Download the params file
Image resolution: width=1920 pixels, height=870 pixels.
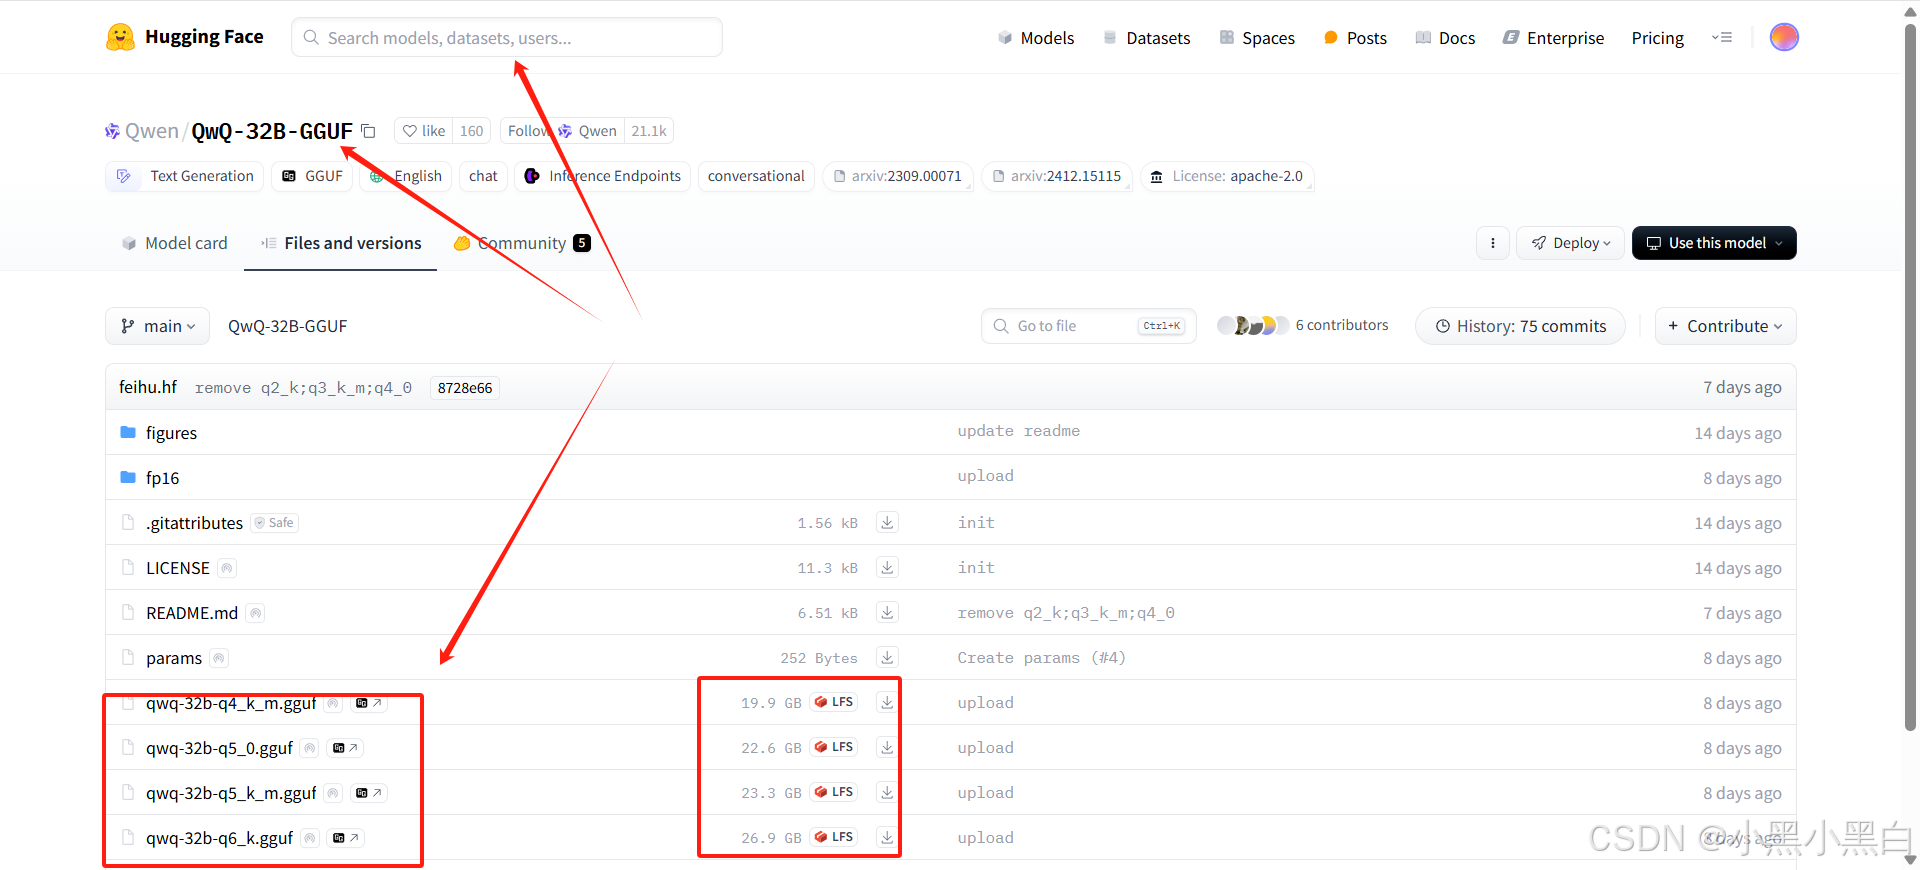pyautogui.click(x=887, y=657)
